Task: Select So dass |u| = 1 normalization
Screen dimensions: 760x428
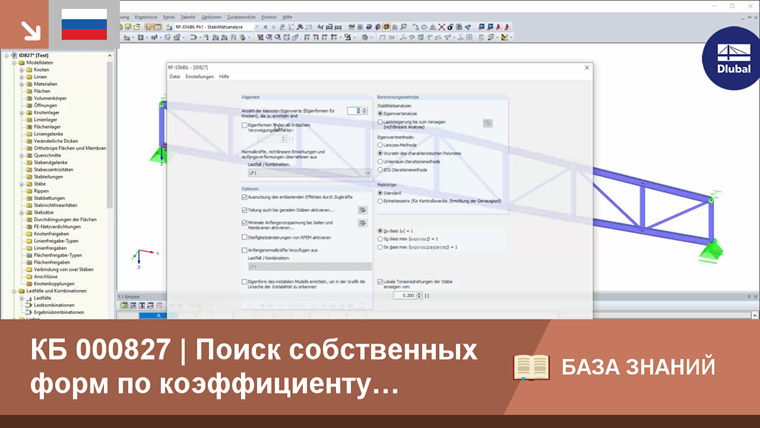Action: [380, 231]
